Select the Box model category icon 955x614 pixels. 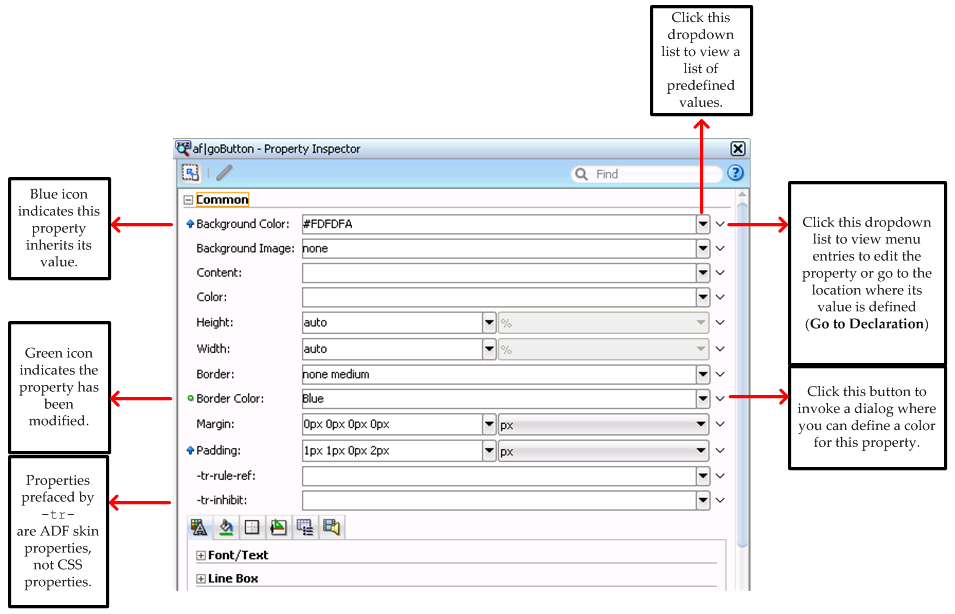[251, 527]
